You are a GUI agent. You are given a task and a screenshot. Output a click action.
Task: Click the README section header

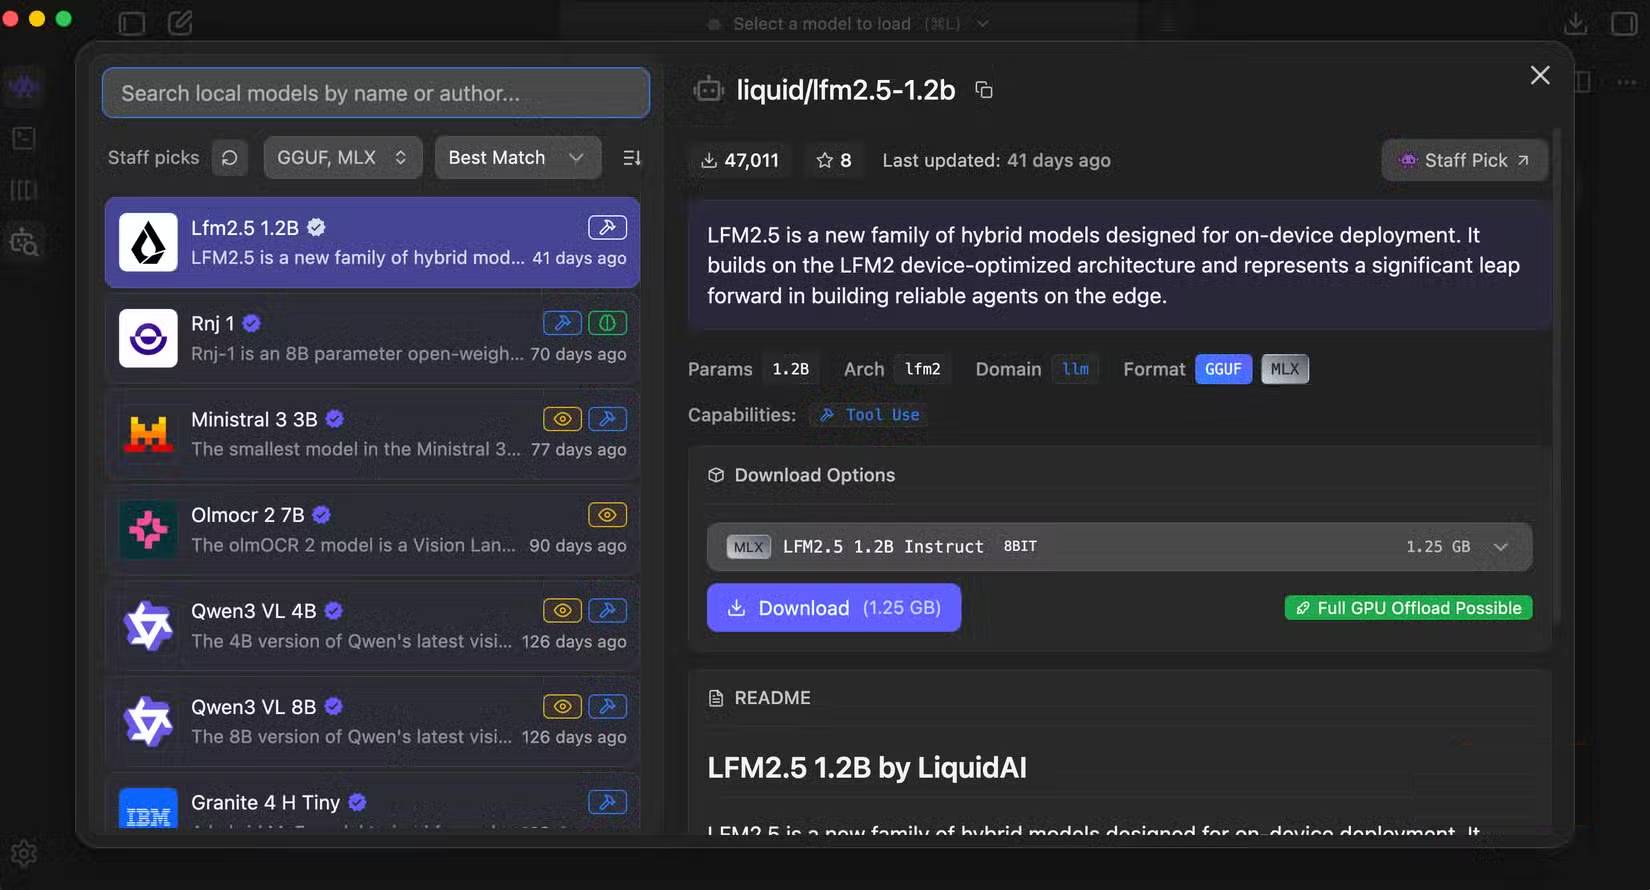click(772, 698)
